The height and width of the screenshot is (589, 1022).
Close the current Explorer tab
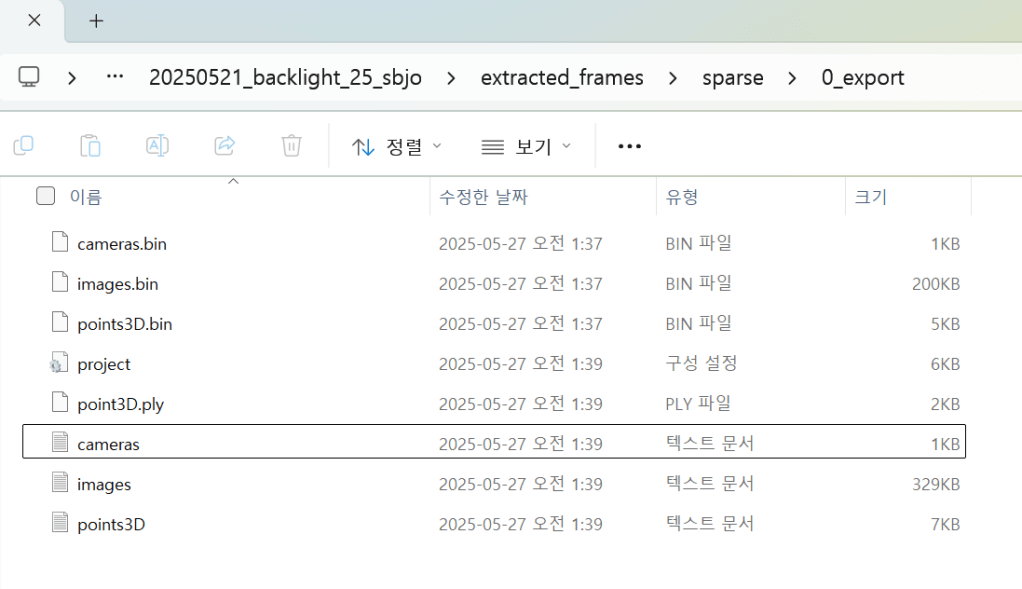pyautogui.click(x=34, y=20)
